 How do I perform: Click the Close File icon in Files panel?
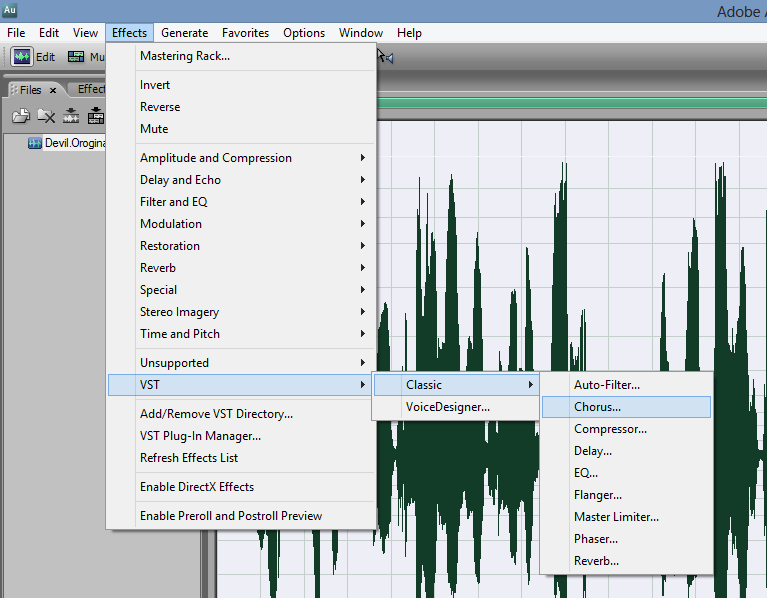(x=46, y=116)
